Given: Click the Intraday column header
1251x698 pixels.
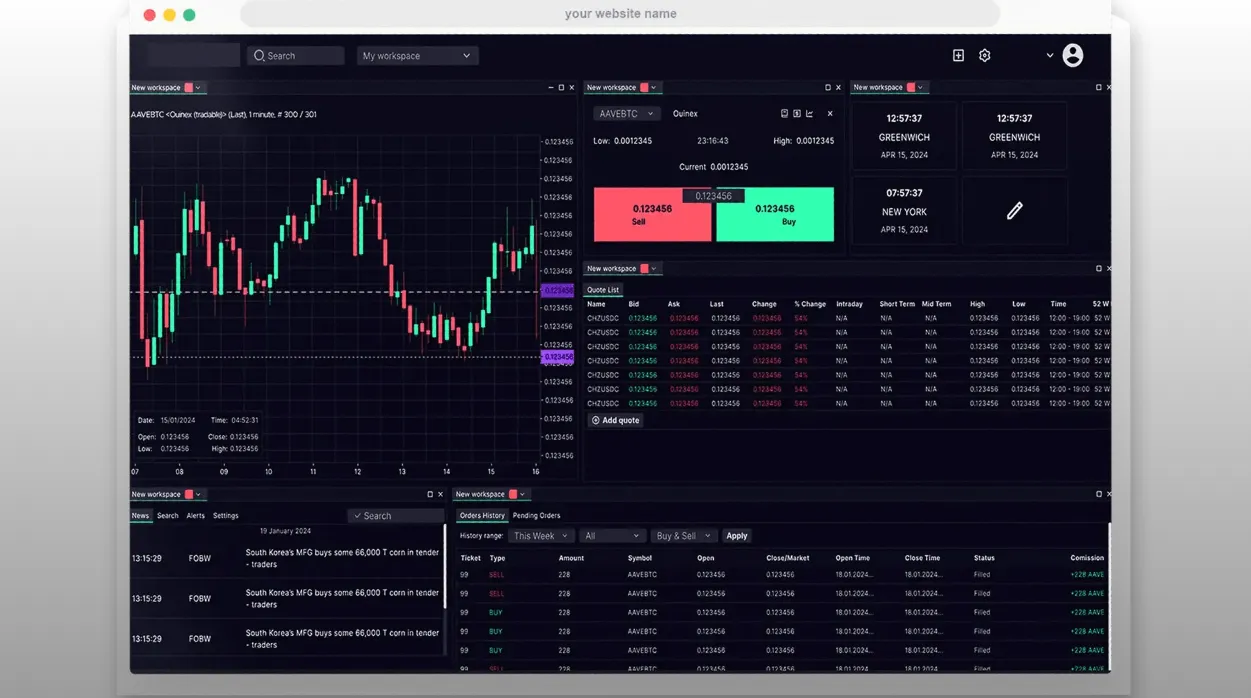Looking at the screenshot, I should 849,304.
